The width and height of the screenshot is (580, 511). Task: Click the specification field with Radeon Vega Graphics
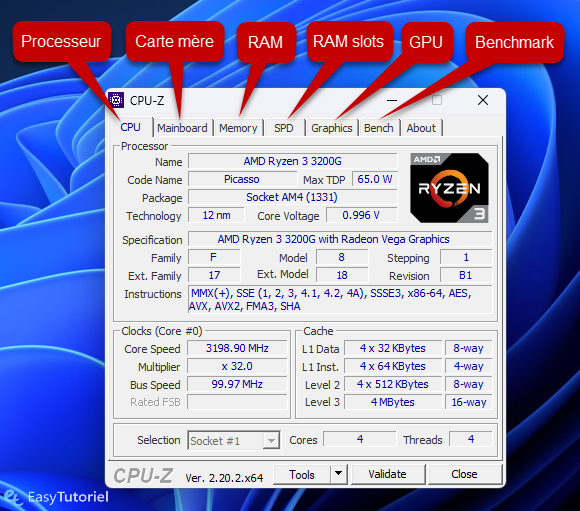pyautogui.click(x=340, y=239)
